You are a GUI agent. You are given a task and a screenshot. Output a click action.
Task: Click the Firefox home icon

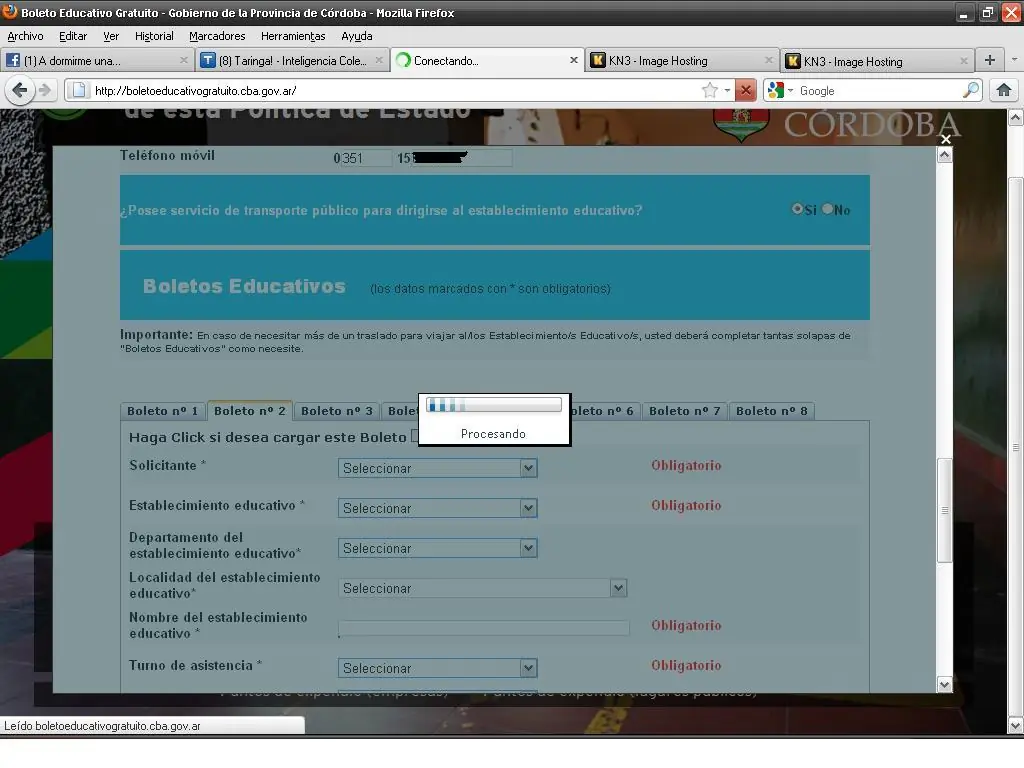tap(1004, 90)
